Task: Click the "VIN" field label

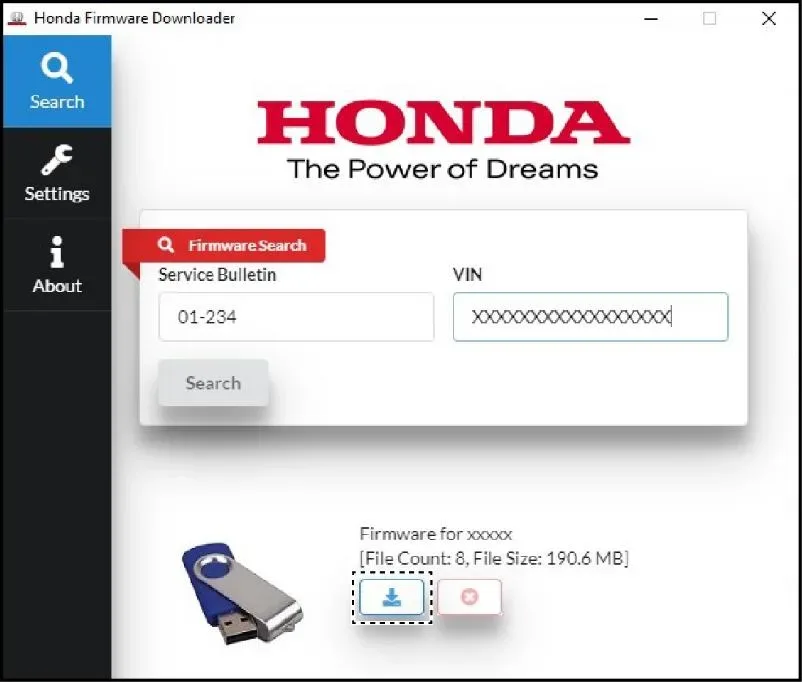Action: (467, 275)
